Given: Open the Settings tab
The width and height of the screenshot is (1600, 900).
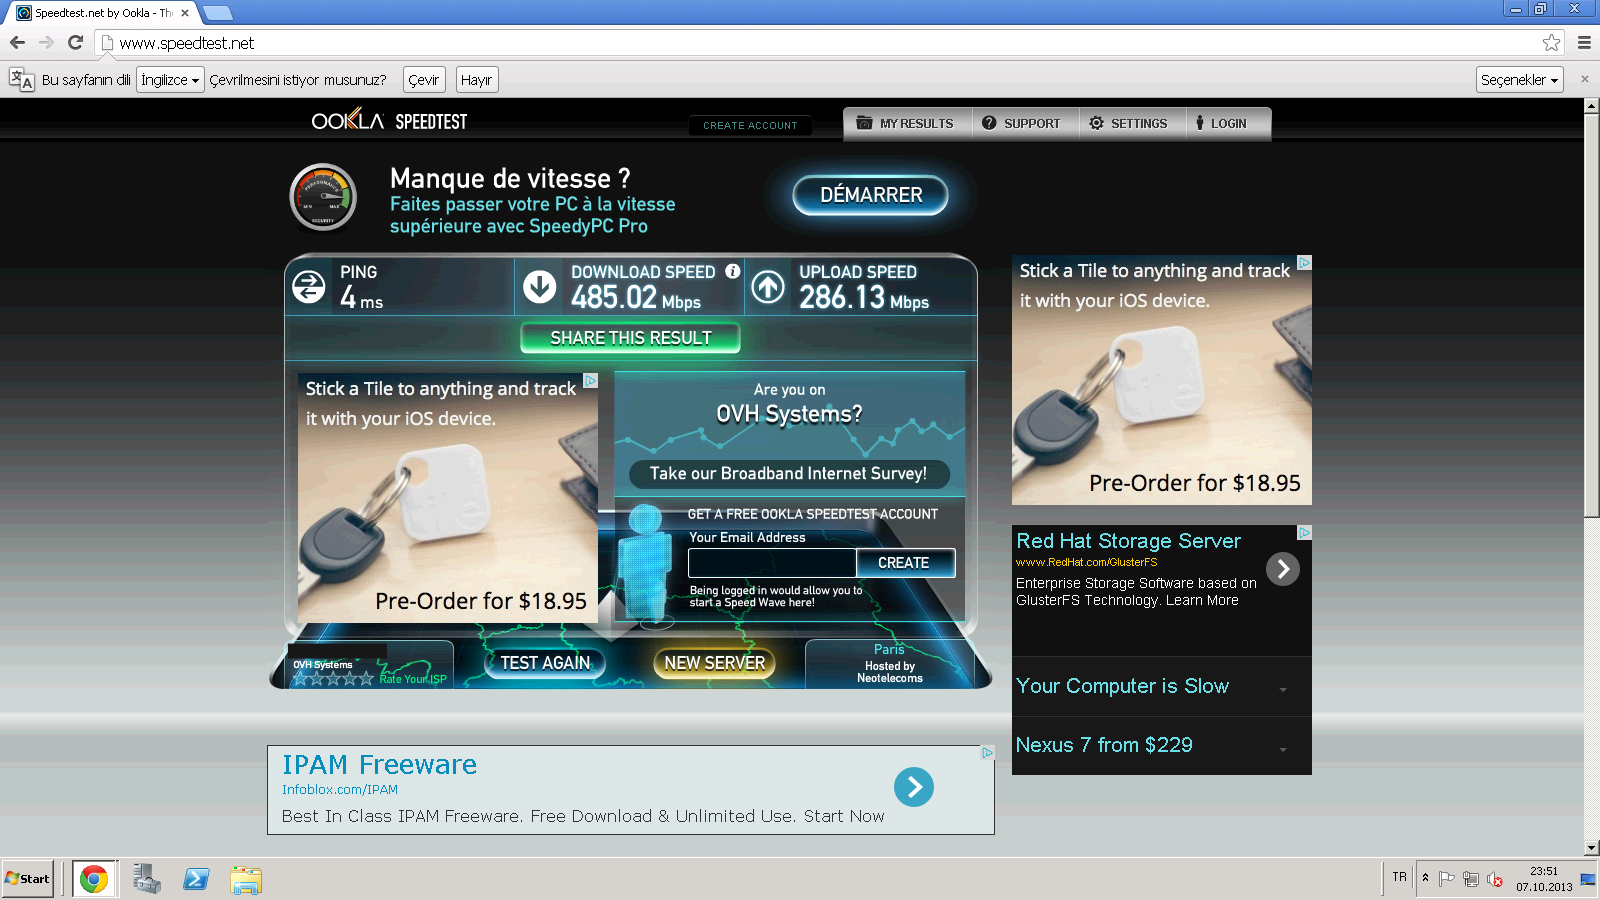Looking at the screenshot, I should pyautogui.click(x=1128, y=124).
